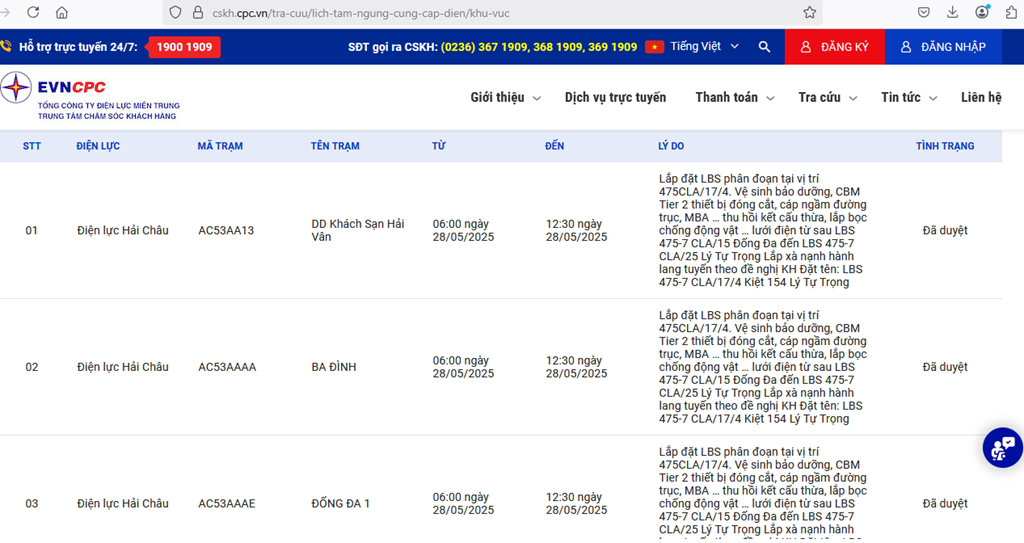Expand the Tra cứu menu
Screen dimensions: 1024x543
pyautogui.click(x=827, y=98)
